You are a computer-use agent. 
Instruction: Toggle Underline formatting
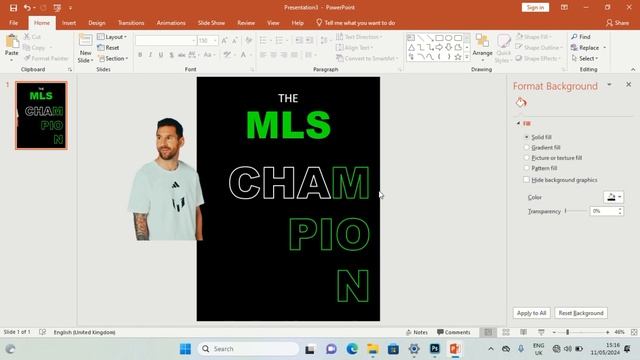(x=161, y=55)
